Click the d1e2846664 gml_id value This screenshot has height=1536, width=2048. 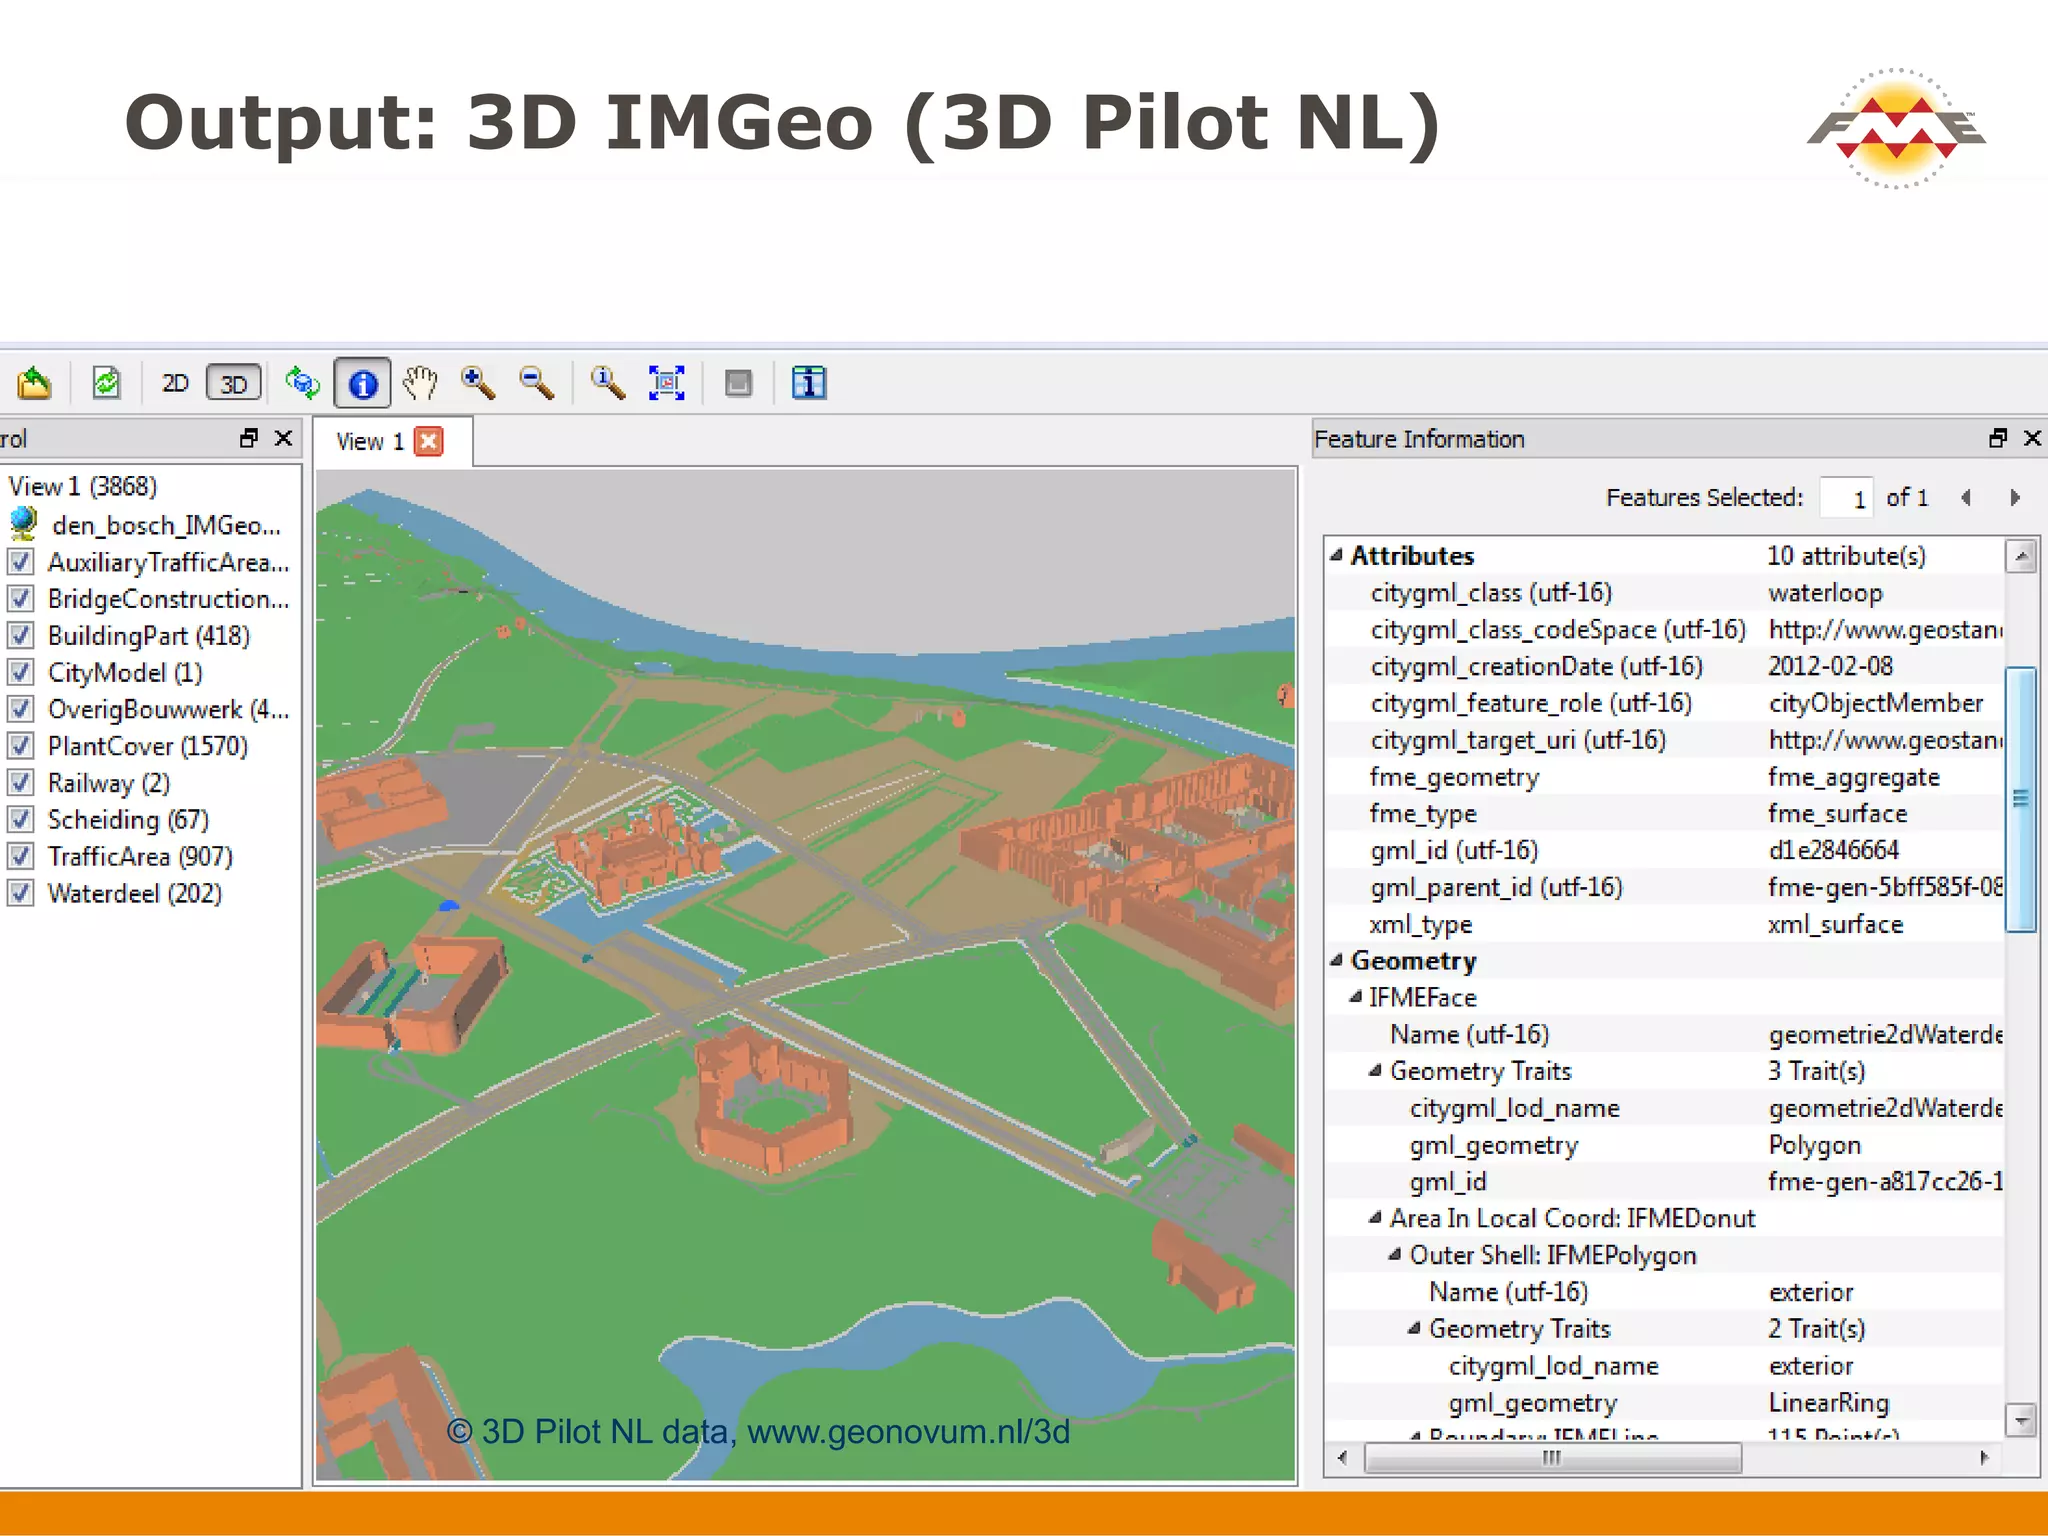click(x=1833, y=850)
